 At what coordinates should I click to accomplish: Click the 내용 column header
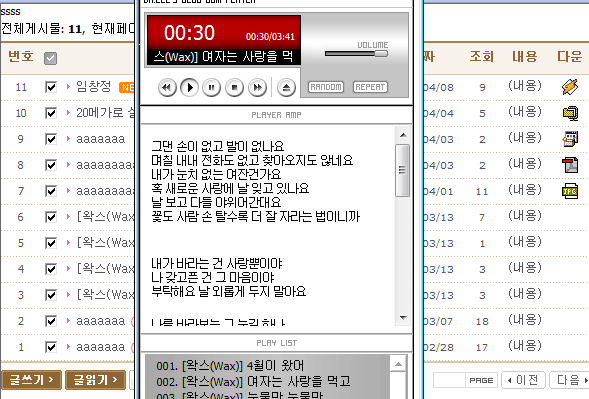coord(525,57)
